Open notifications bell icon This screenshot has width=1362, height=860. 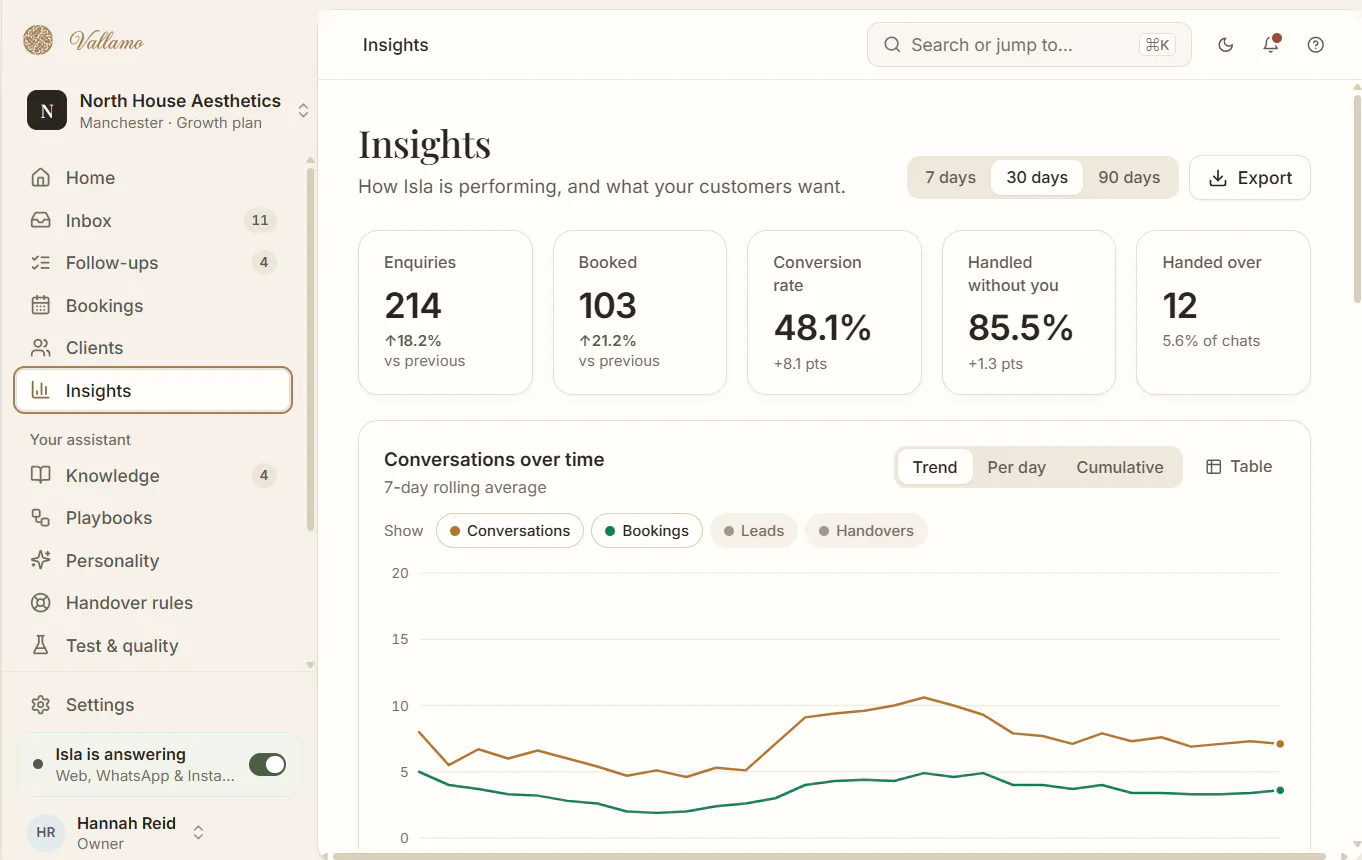(x=1271, y=45)
